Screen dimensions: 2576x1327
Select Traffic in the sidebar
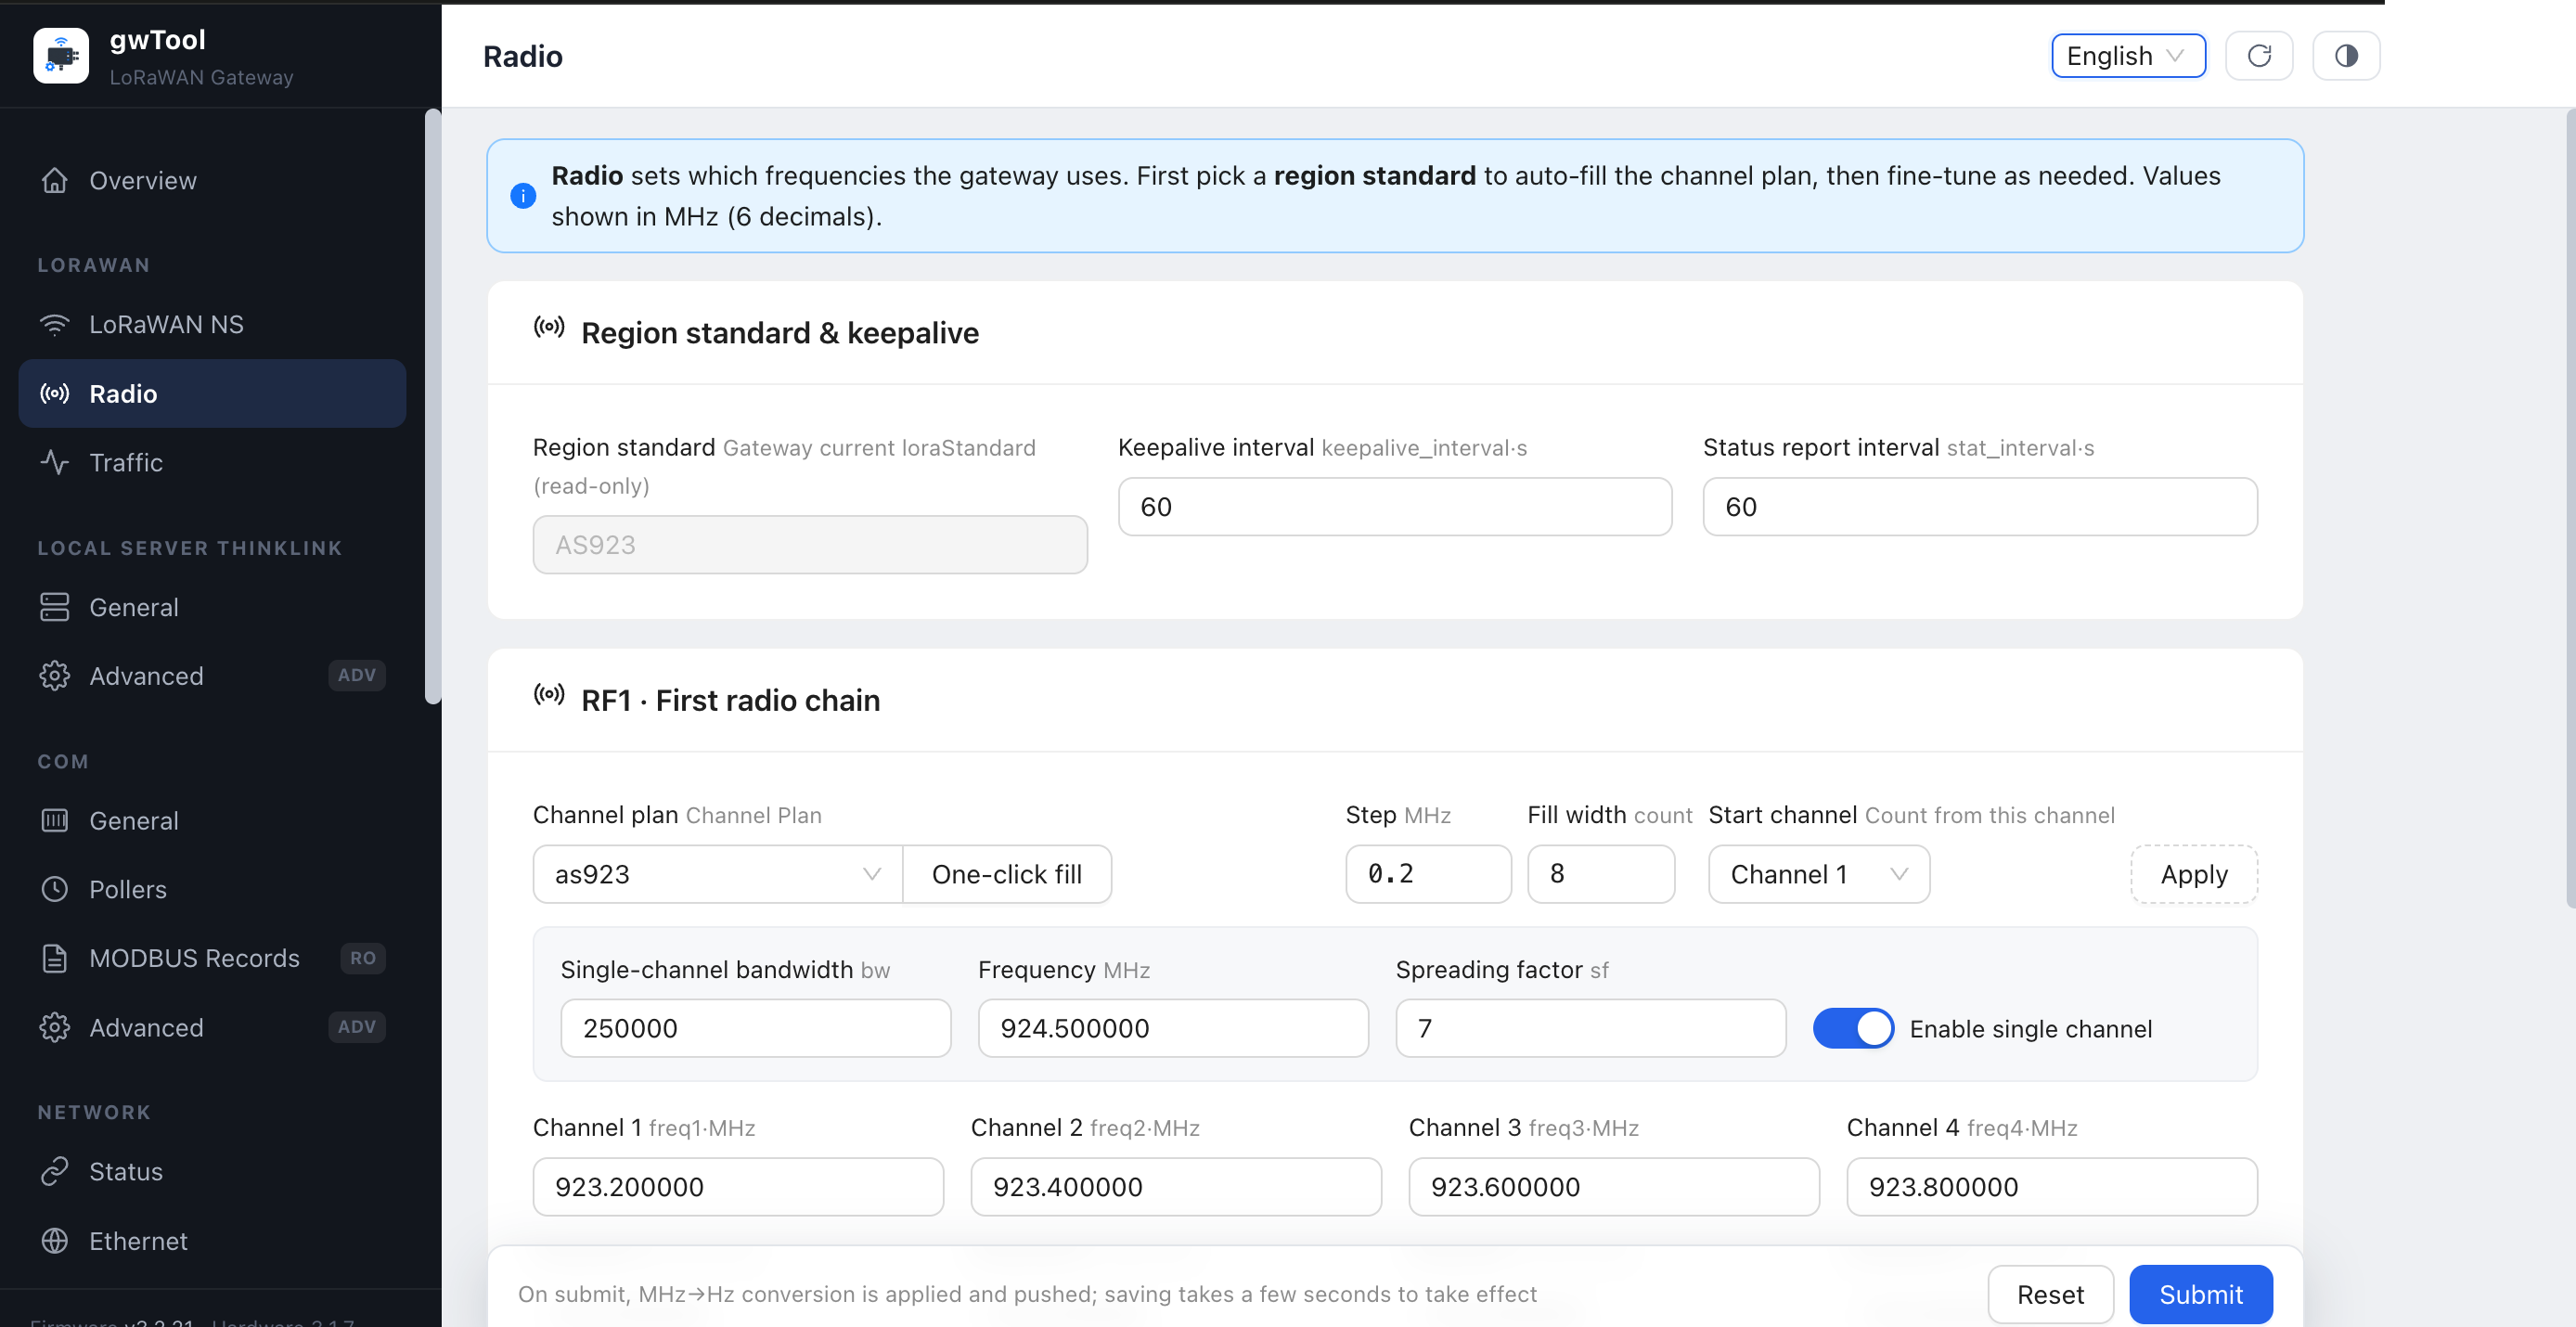click(212, 462)
